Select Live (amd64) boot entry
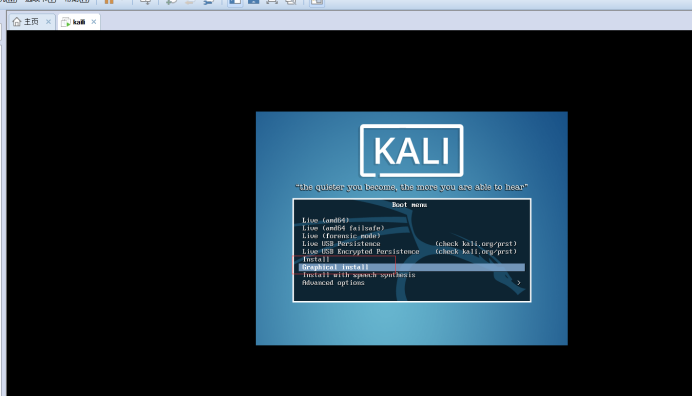 [x=326, y=220]
